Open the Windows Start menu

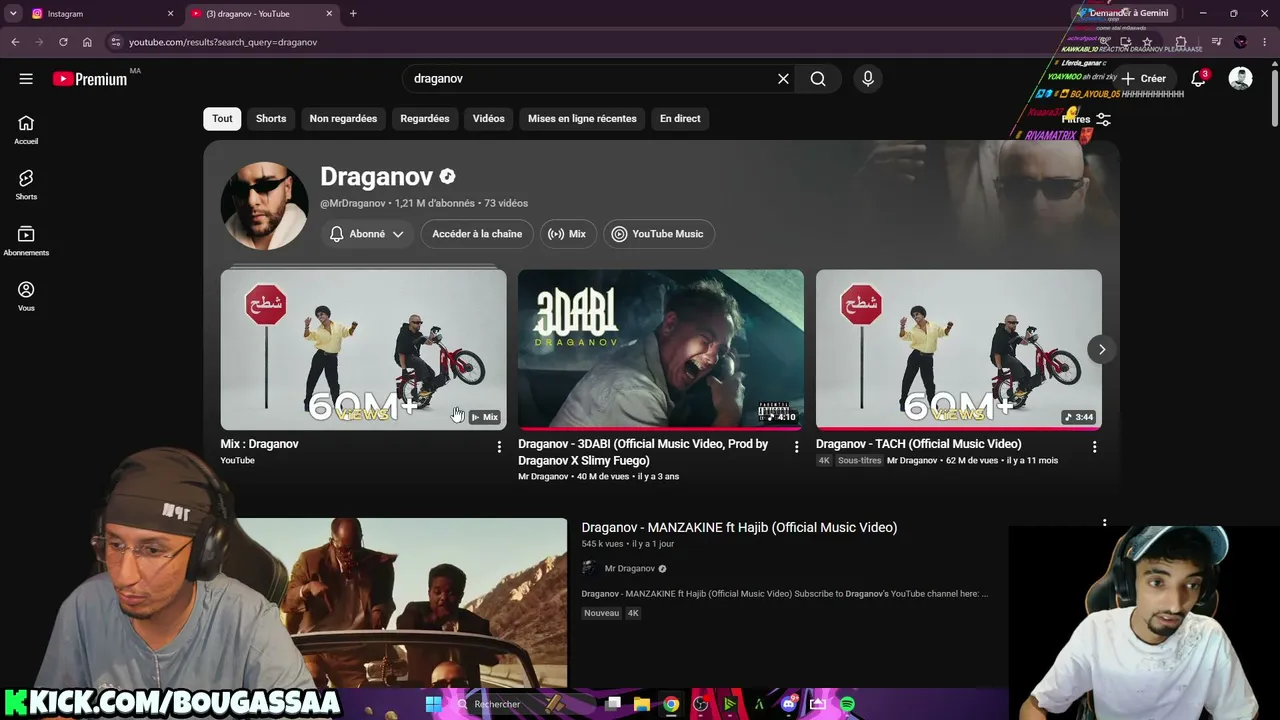tap(433, 704)
